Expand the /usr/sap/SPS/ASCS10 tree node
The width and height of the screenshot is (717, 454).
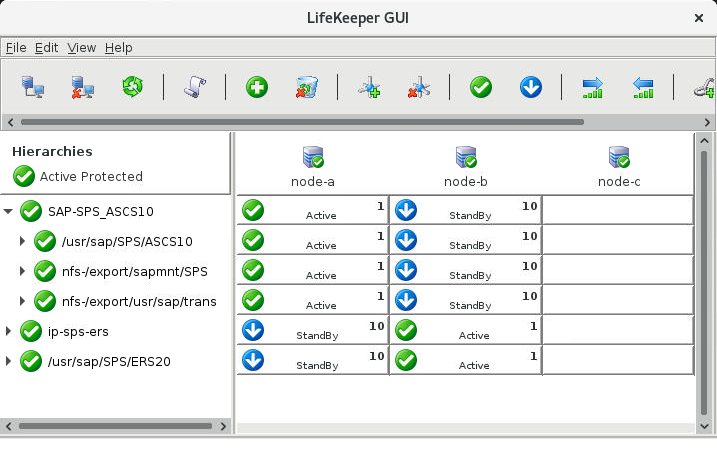click(22, 241)
